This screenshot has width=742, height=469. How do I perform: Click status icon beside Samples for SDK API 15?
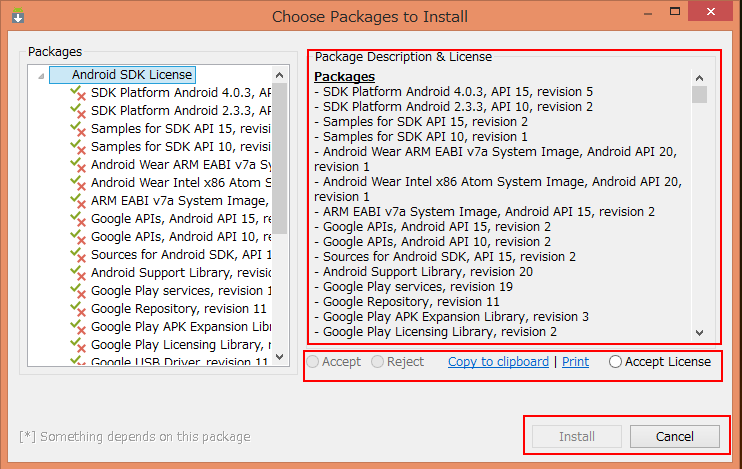[x=78, y=129]
